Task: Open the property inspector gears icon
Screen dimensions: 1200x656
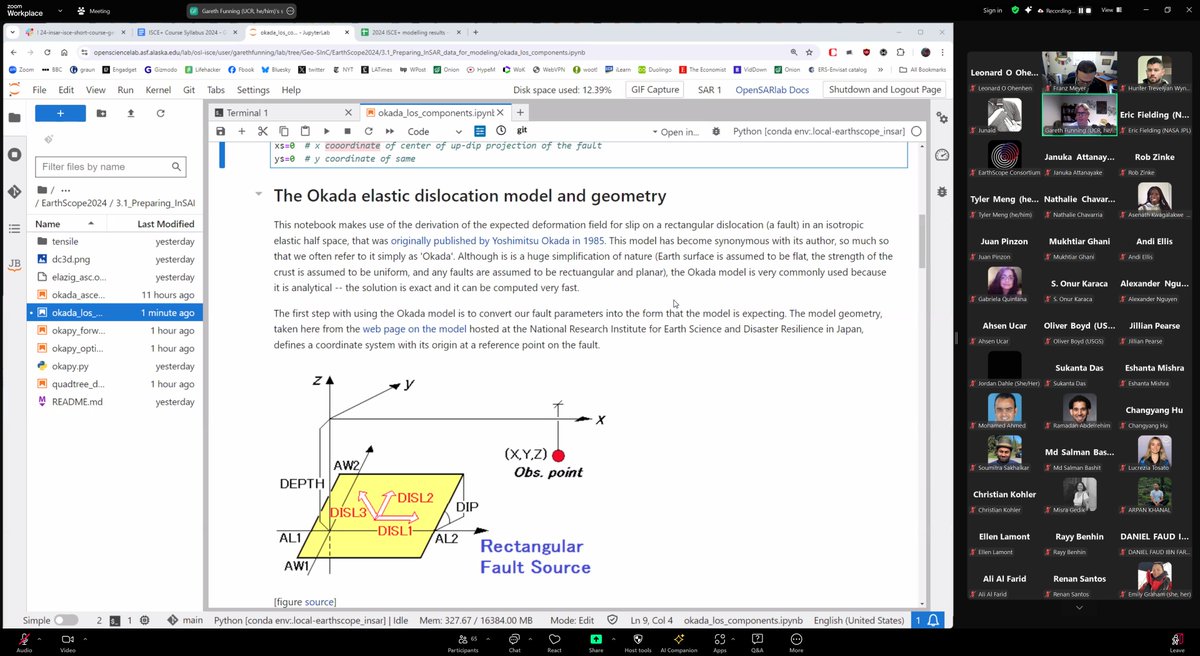Action: point(941,118)
